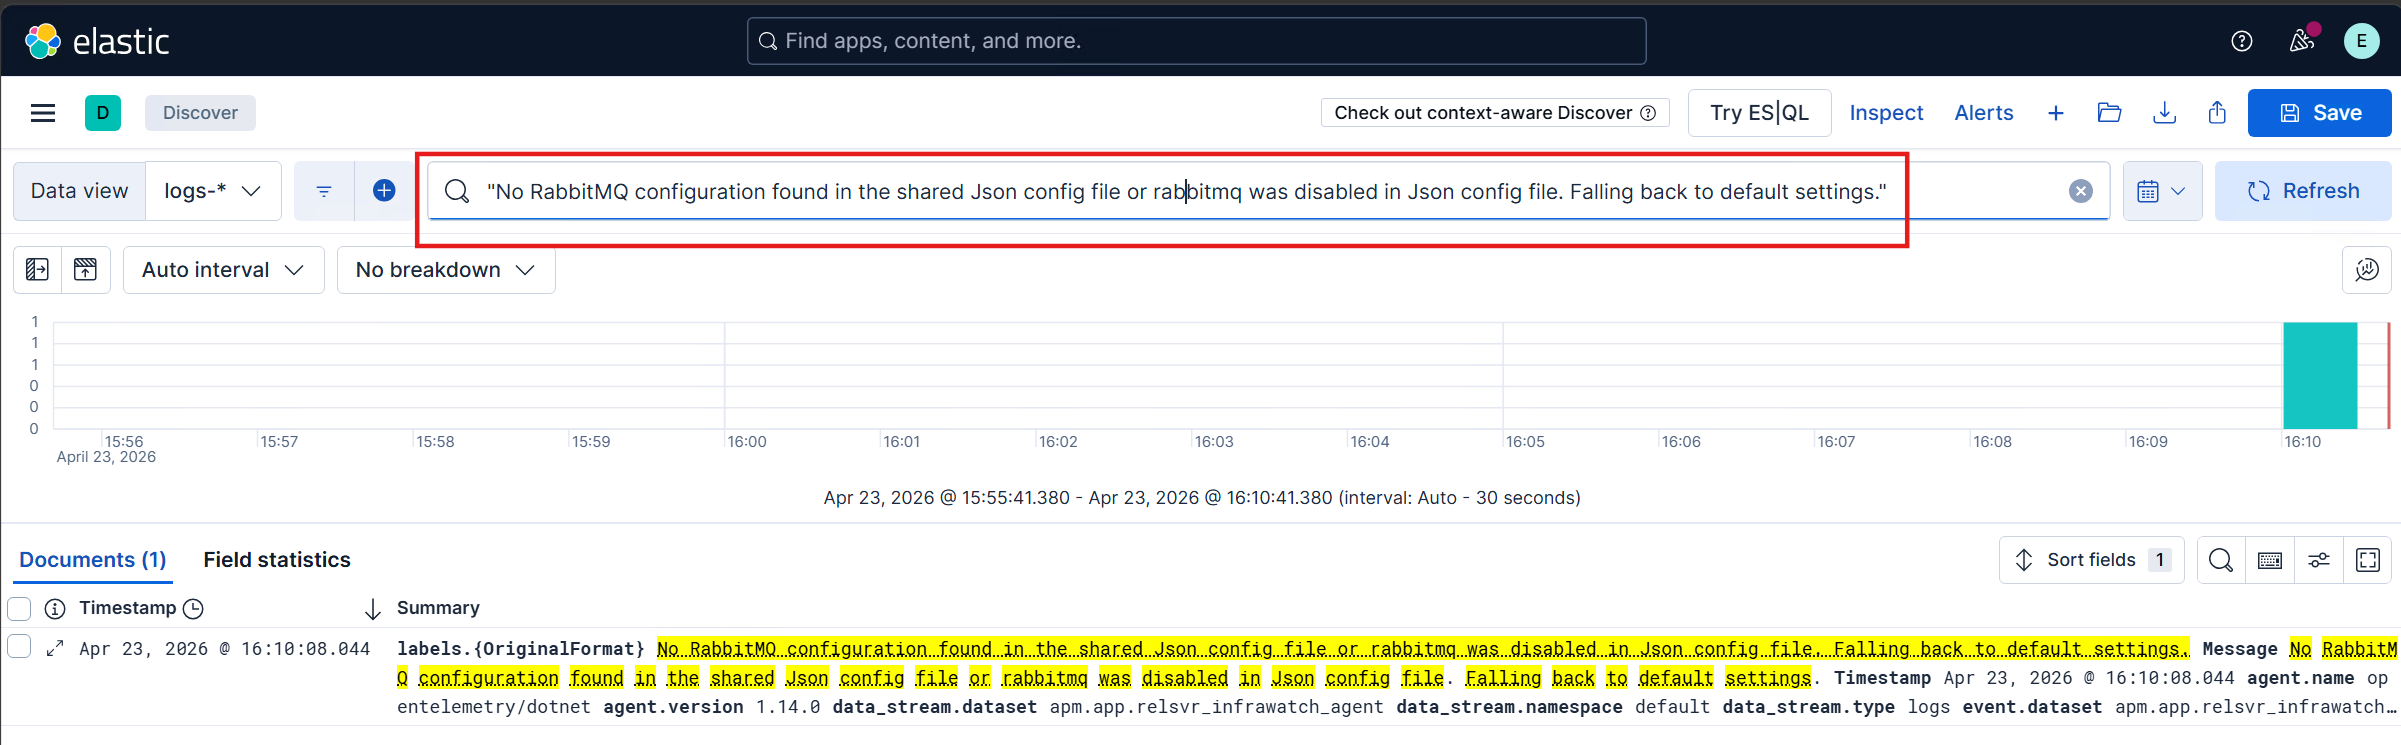The image size is (2401, 745).
Task: Check the checkbox for the 16:10:08.044 row
Action: [x=19, y=646]
